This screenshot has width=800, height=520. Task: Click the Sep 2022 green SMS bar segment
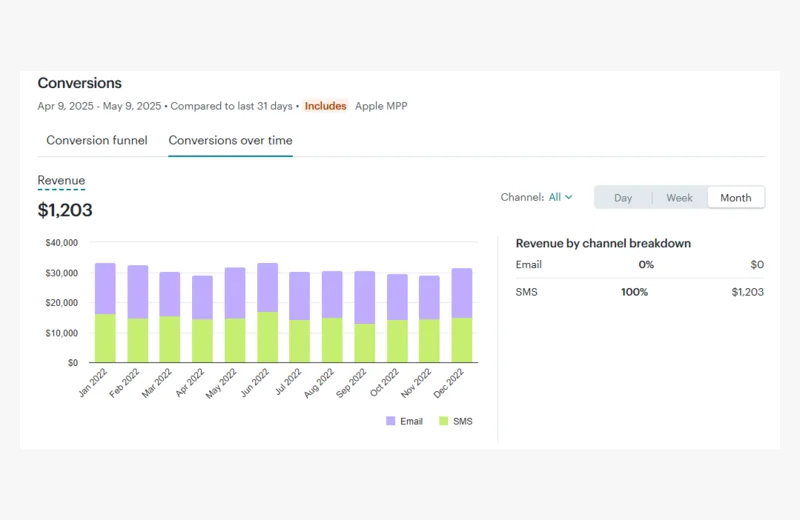pyautogui.click(x=365, y=343)
